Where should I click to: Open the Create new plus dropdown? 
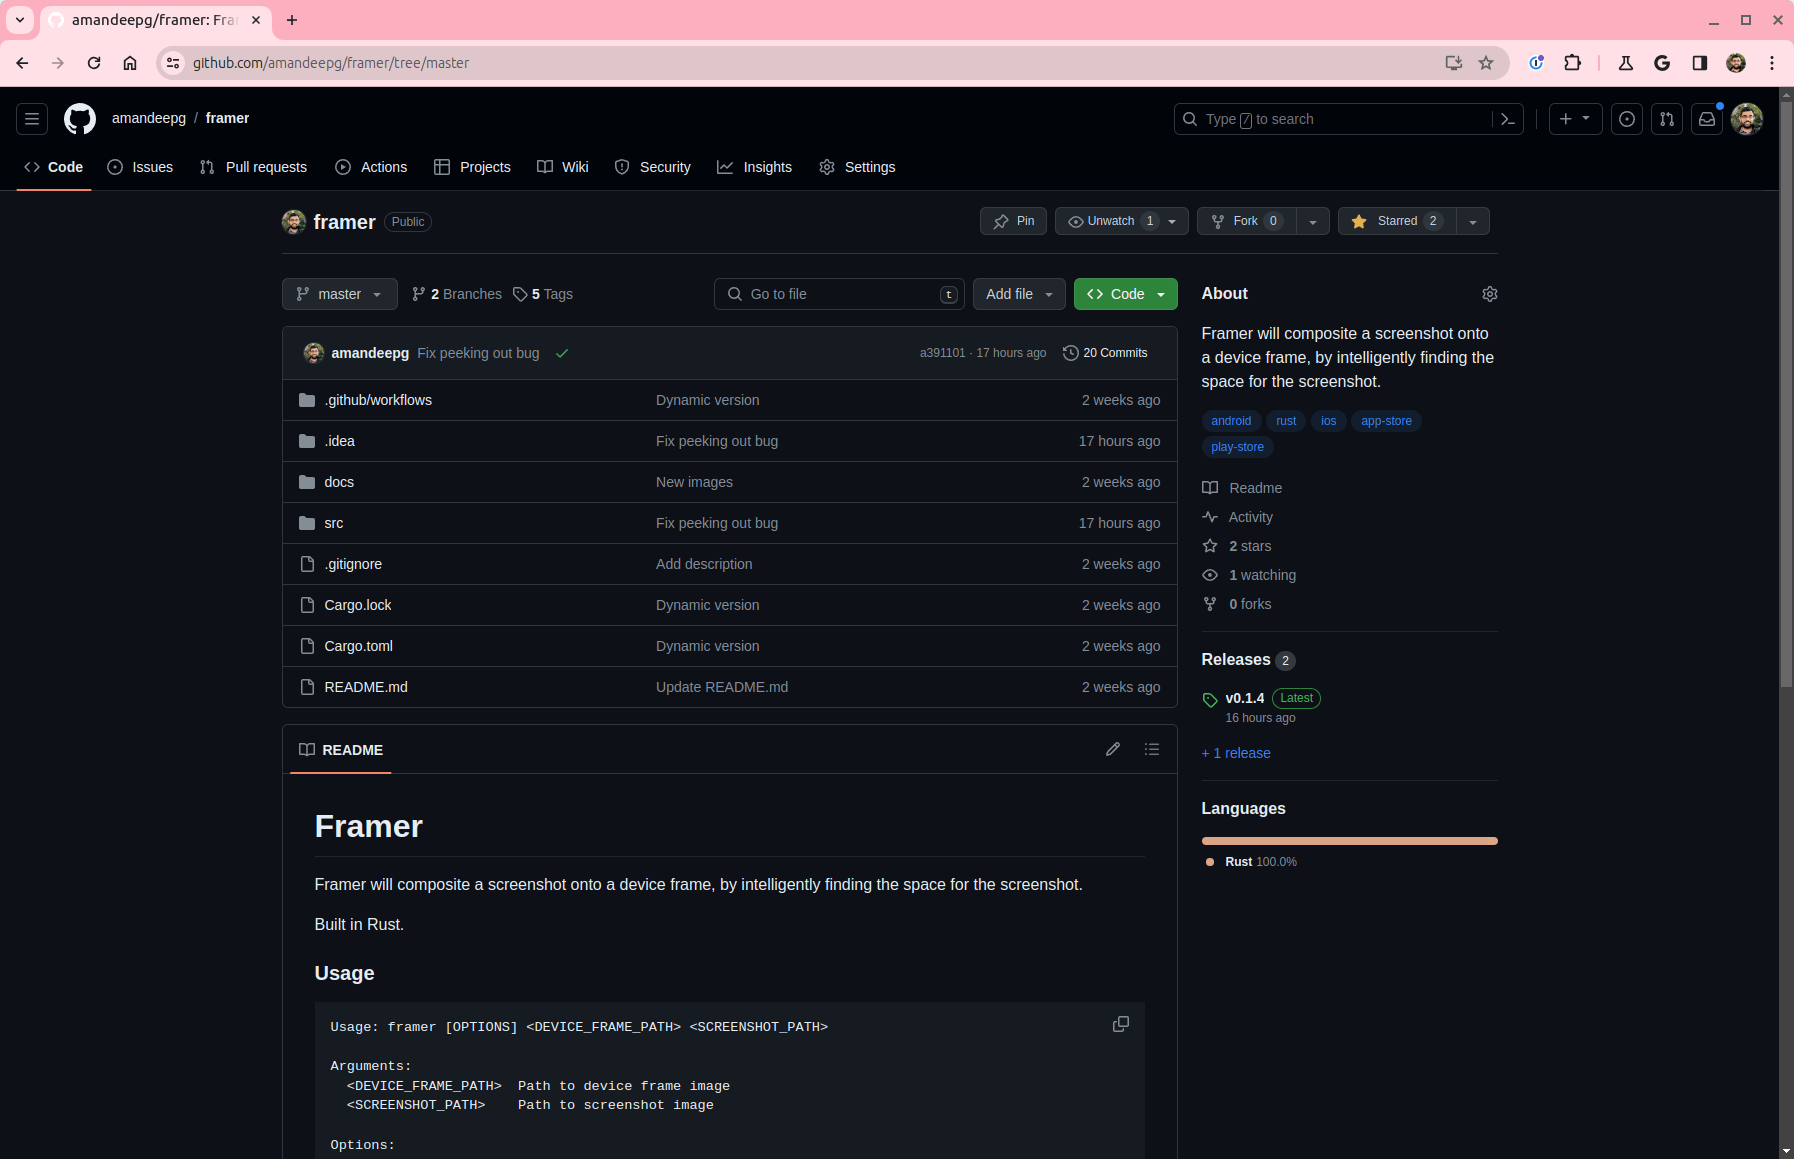tap(1575, 119)
